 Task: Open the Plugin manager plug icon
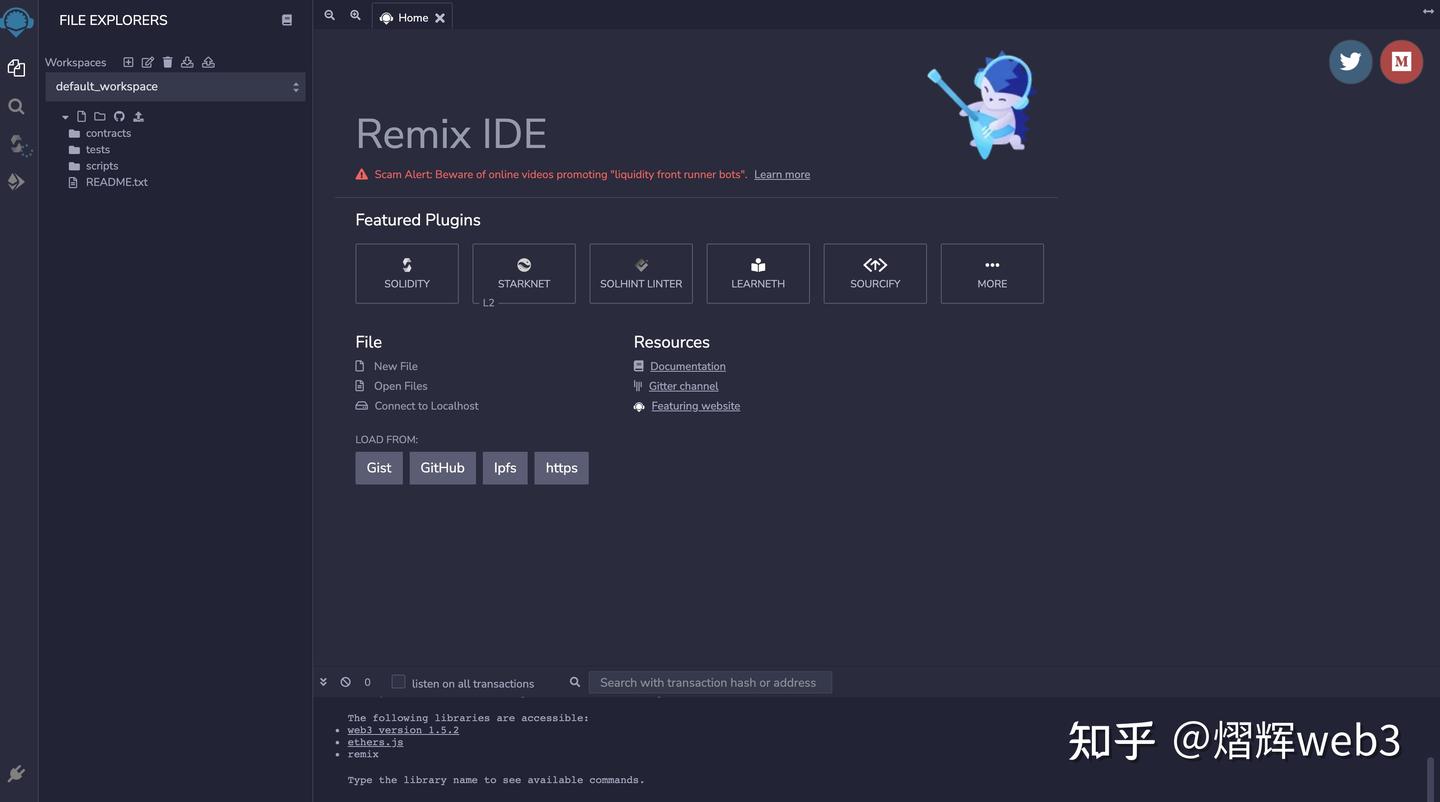coord(16,773)
